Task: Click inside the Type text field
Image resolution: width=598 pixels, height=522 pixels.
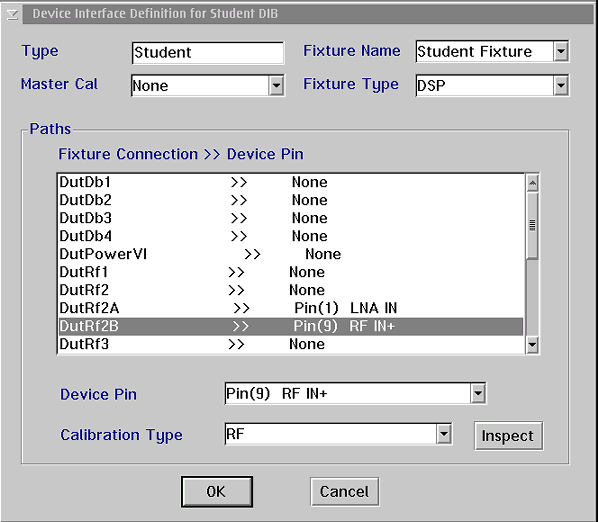Action: point(208,53)
